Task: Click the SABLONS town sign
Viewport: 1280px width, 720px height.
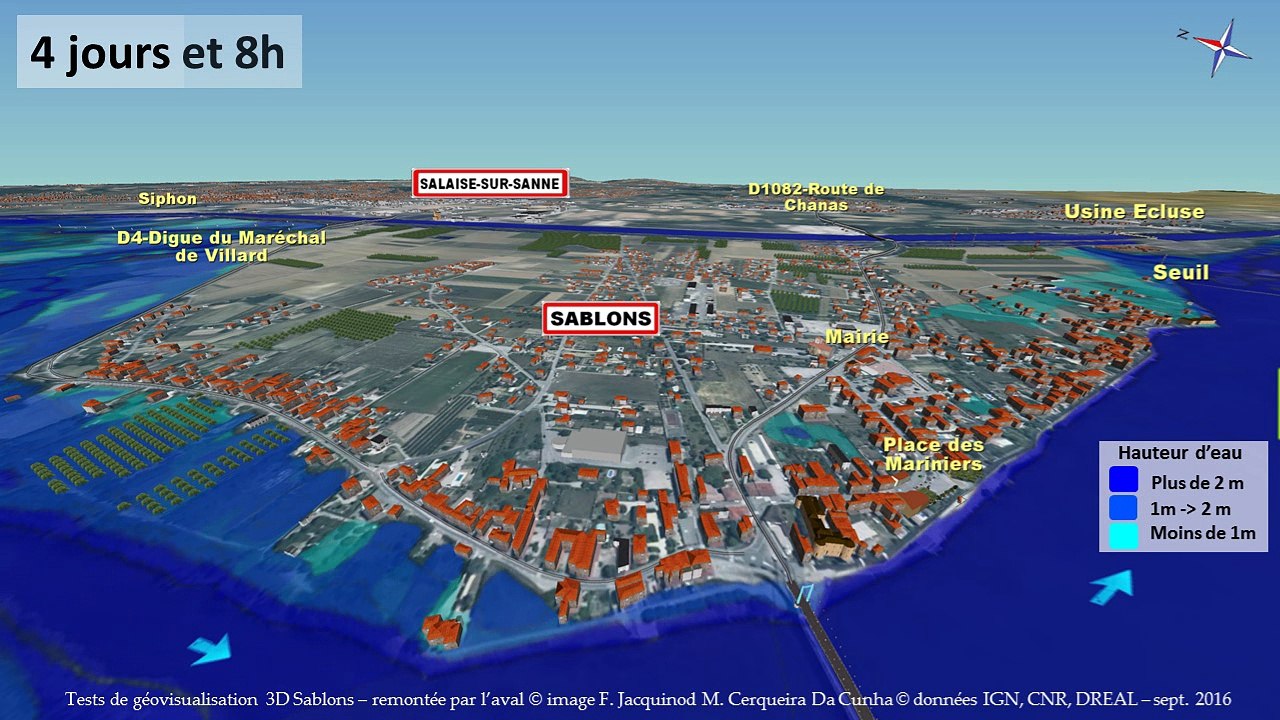Action: point(601,320)
